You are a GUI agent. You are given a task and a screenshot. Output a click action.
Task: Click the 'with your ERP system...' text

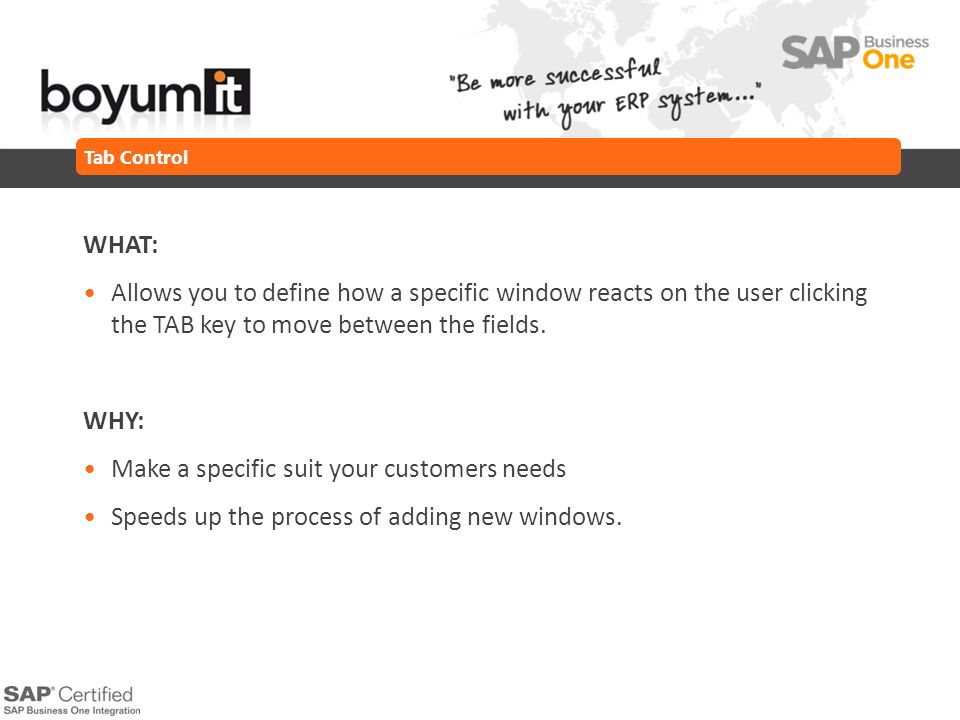coord(631,106)
